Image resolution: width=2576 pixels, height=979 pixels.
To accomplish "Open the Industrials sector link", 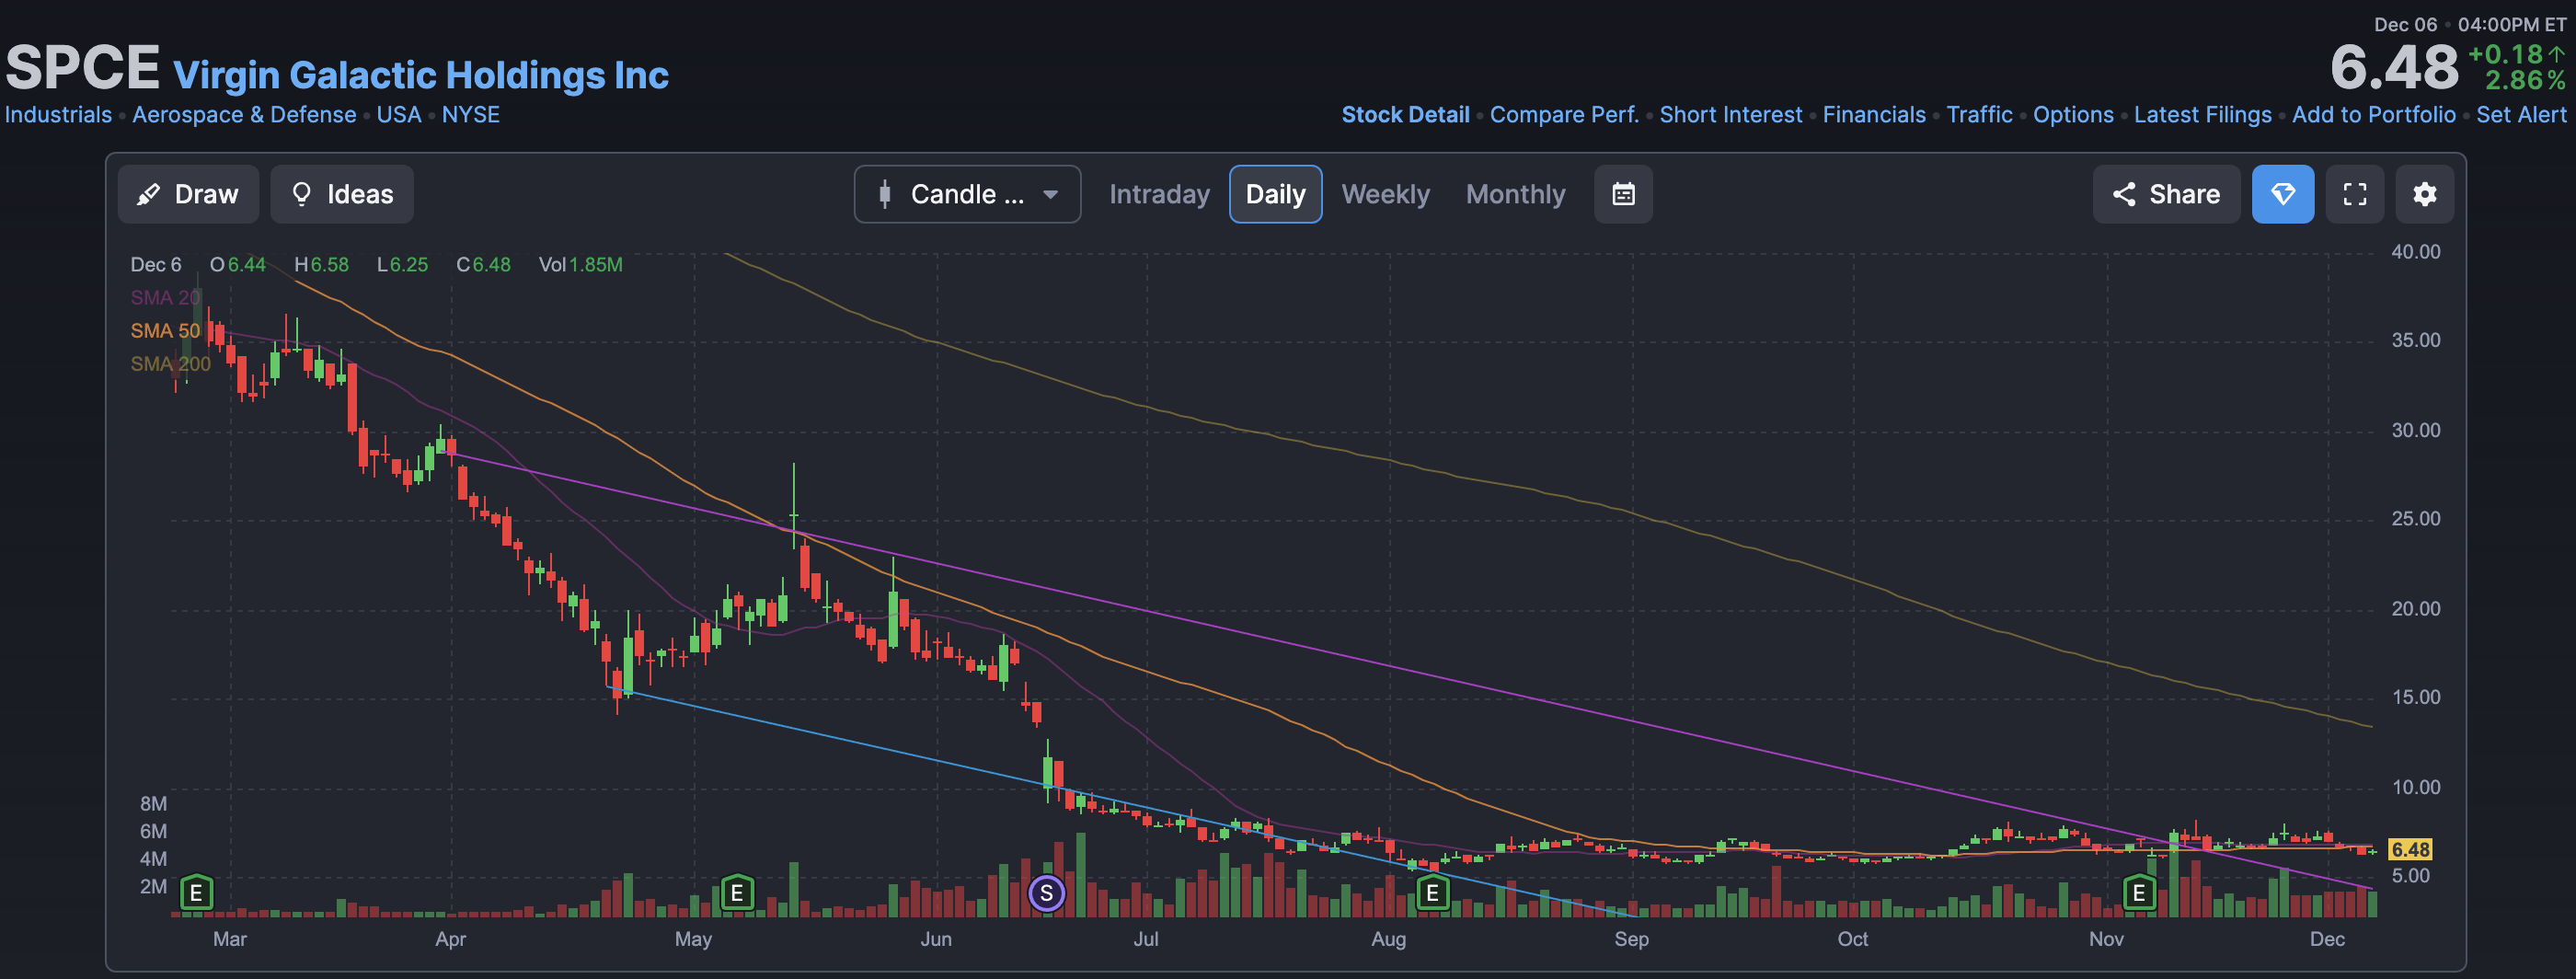I will 58,115.
